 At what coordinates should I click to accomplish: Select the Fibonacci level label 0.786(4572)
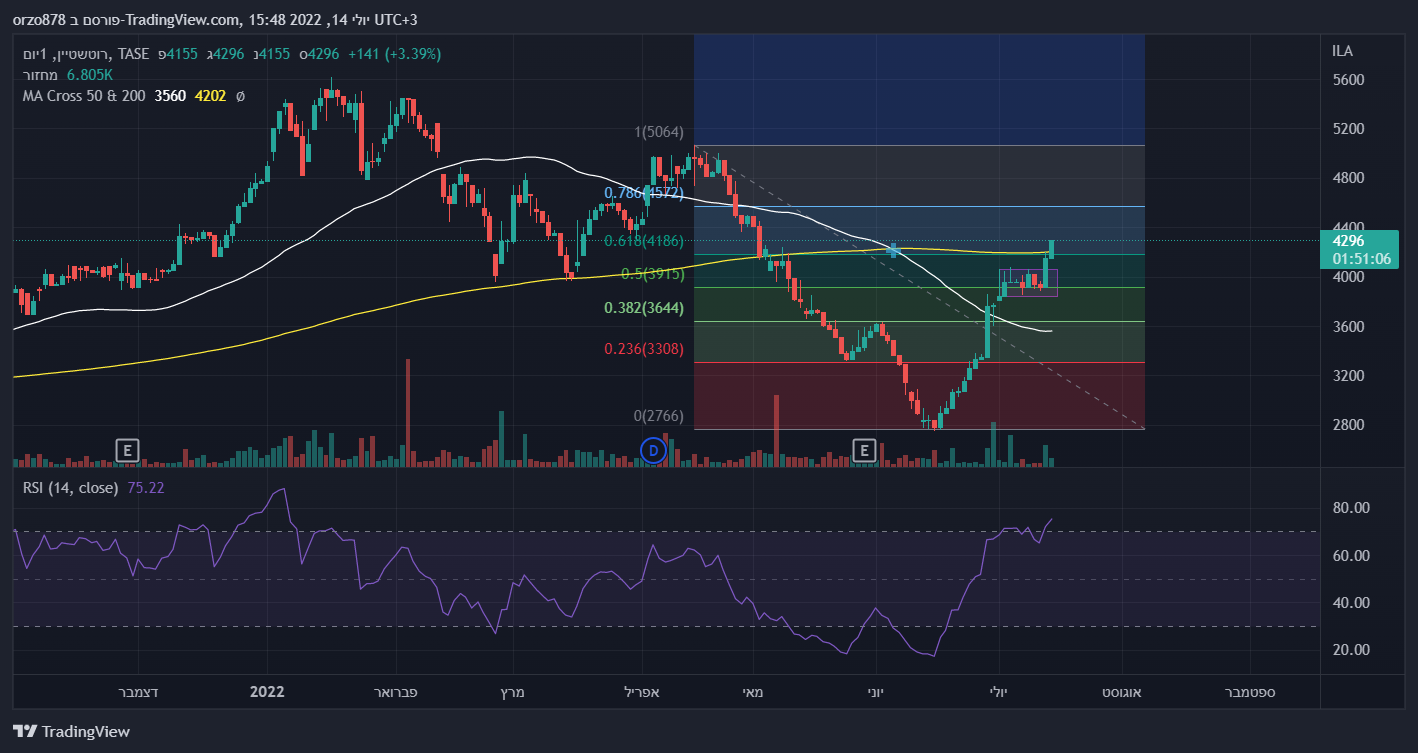tap(644, 193)
